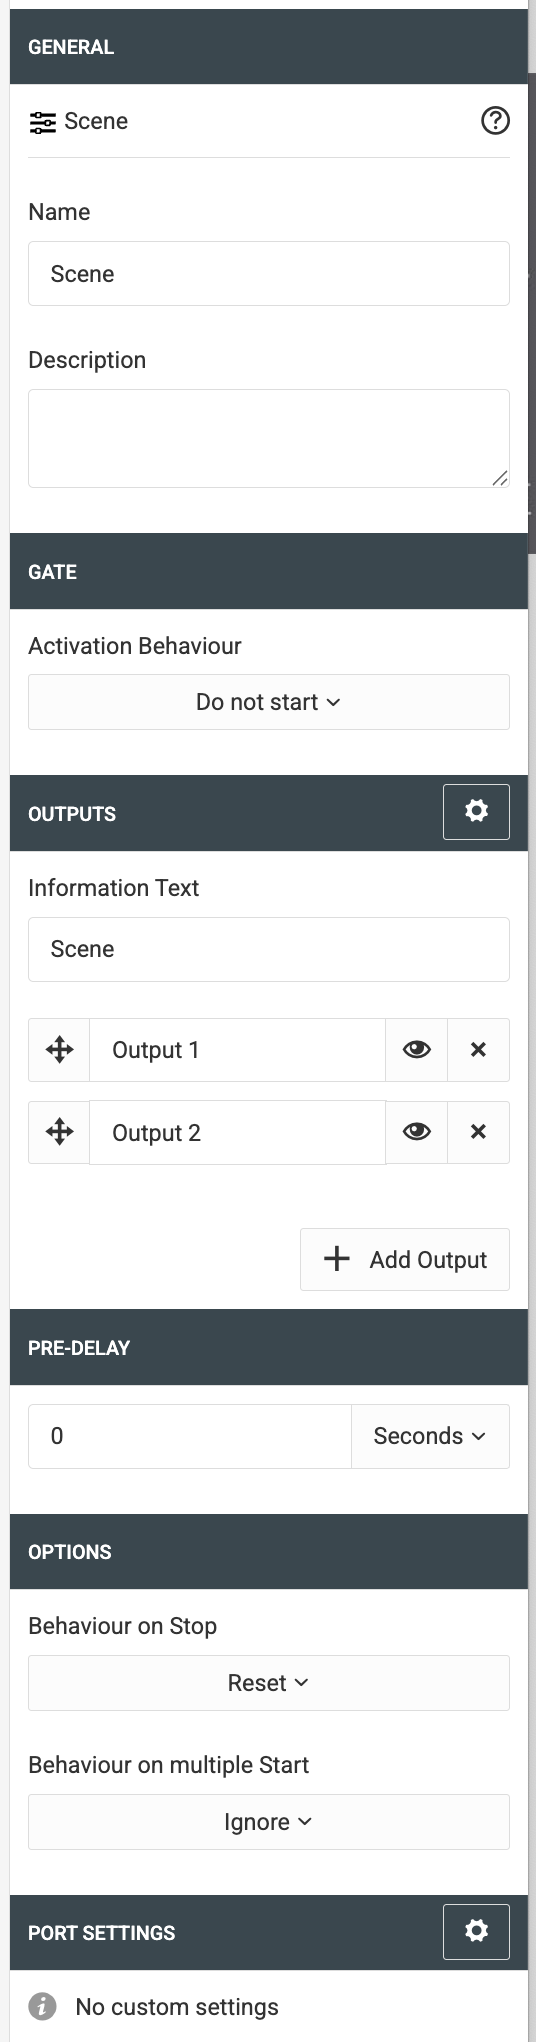Remove Output 2 with the X icon
The height and width of the screenshot is (2042, 536).
(x=478, y=1132)
